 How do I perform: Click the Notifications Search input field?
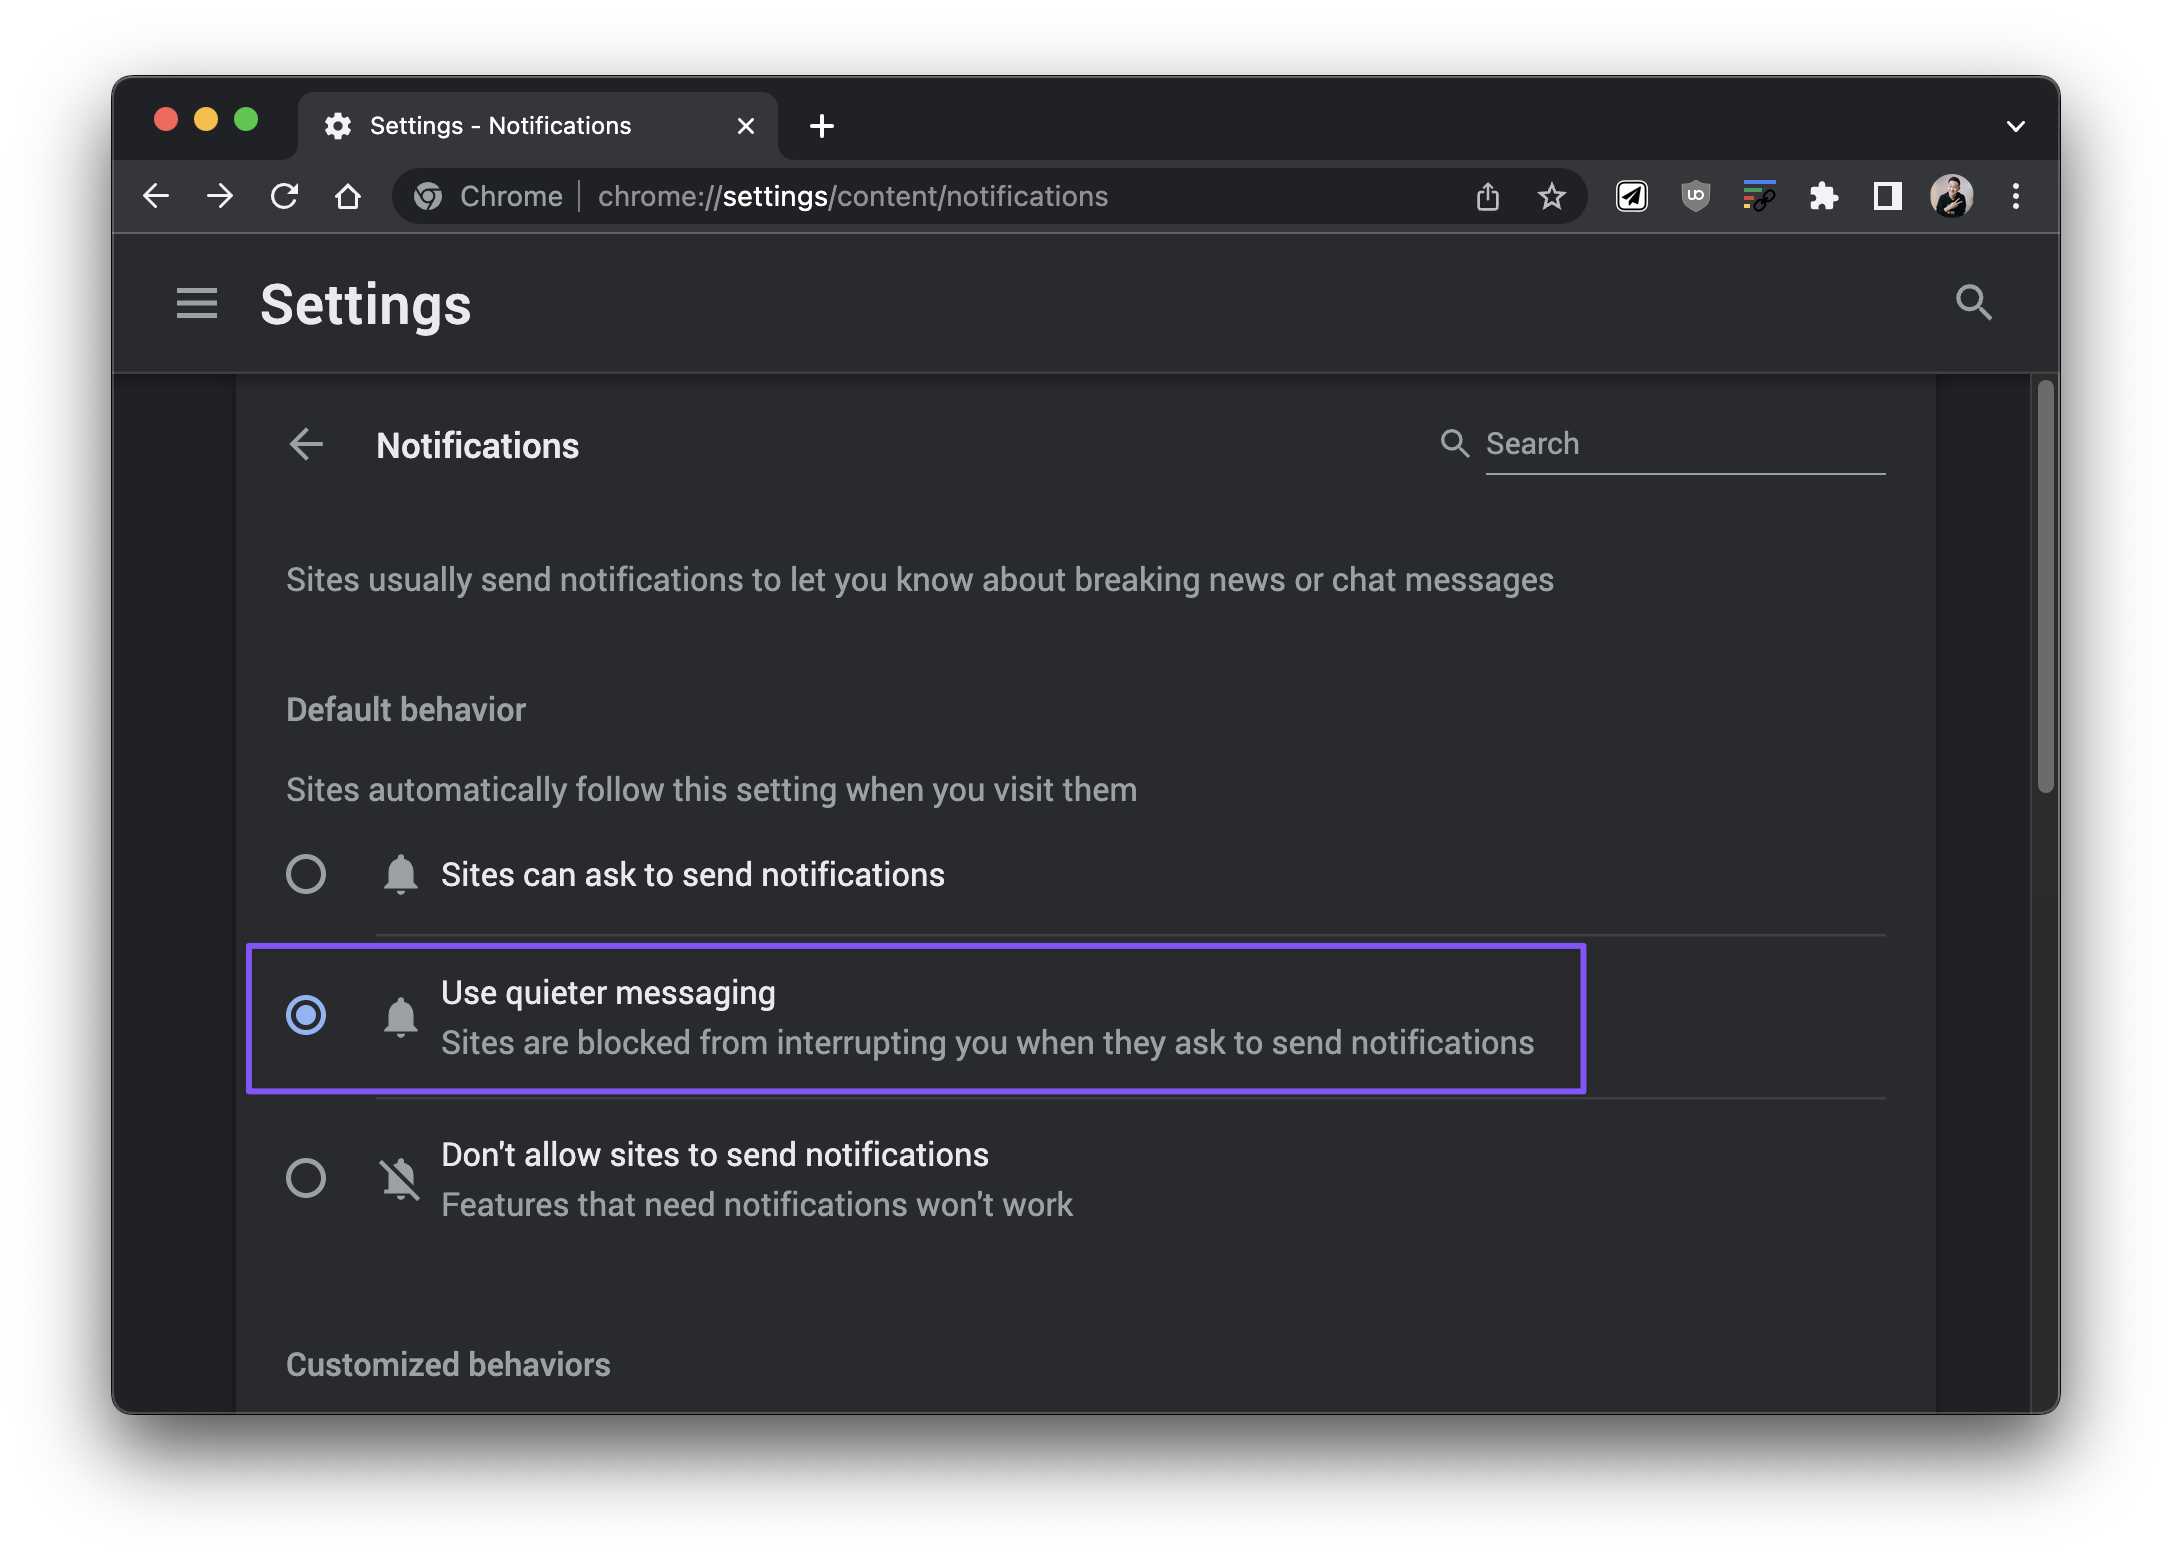[x=1684, y=444]
